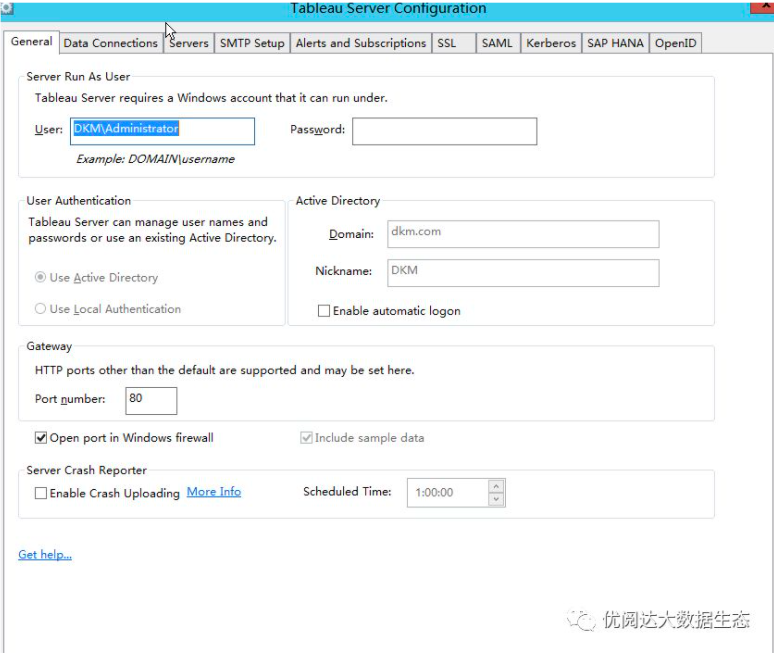This screenshot has width=774, height=656.
Task: Enable automatic logon checkbox
Action: pos(324,311)
